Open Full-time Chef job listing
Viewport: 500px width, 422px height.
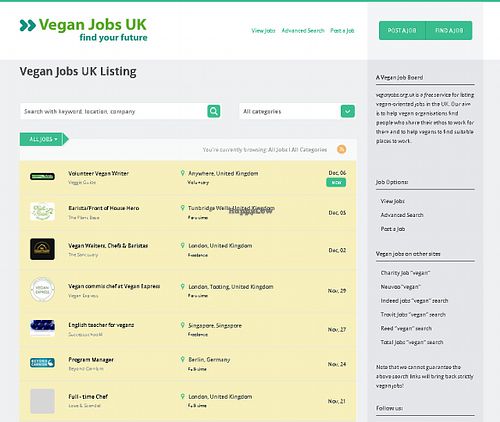(88, 397)
